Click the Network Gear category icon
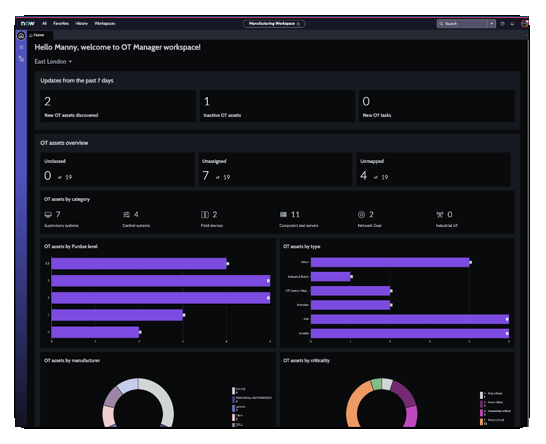546x444 pixels. 361,215
